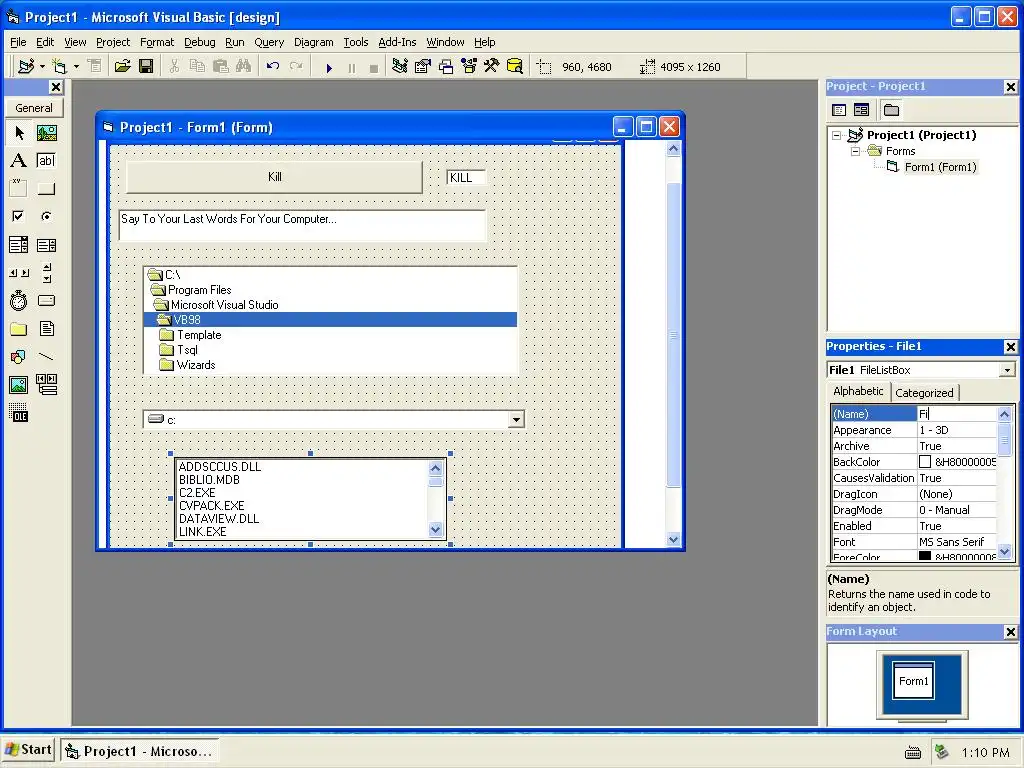Select the OptionButton control in the toolbox
This screenshot has height=768, width=1024.
click(46, 216)
